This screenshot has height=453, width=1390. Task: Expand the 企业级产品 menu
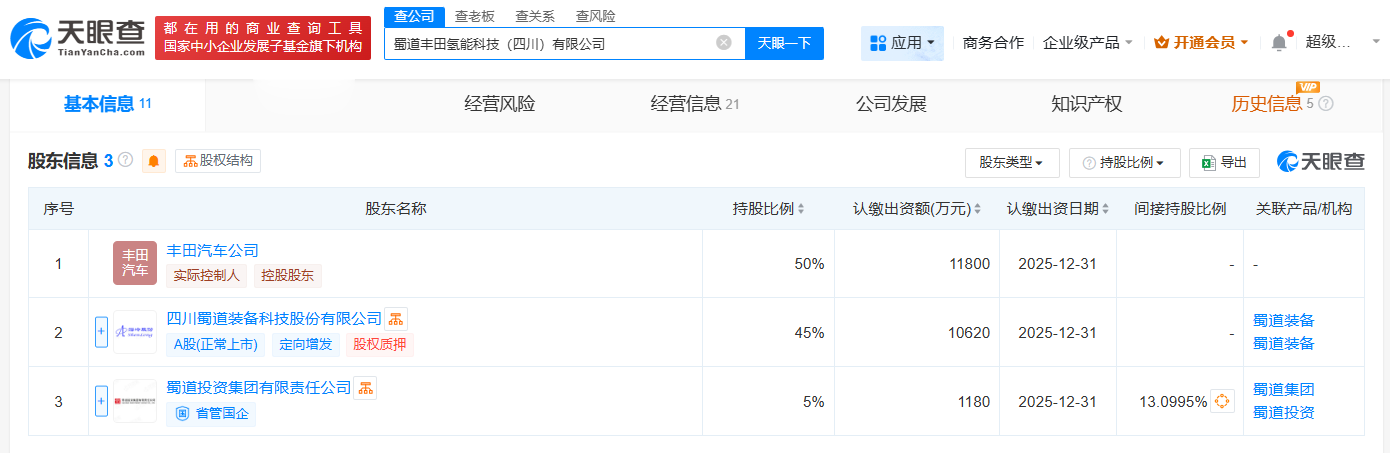coord(1088,43)
